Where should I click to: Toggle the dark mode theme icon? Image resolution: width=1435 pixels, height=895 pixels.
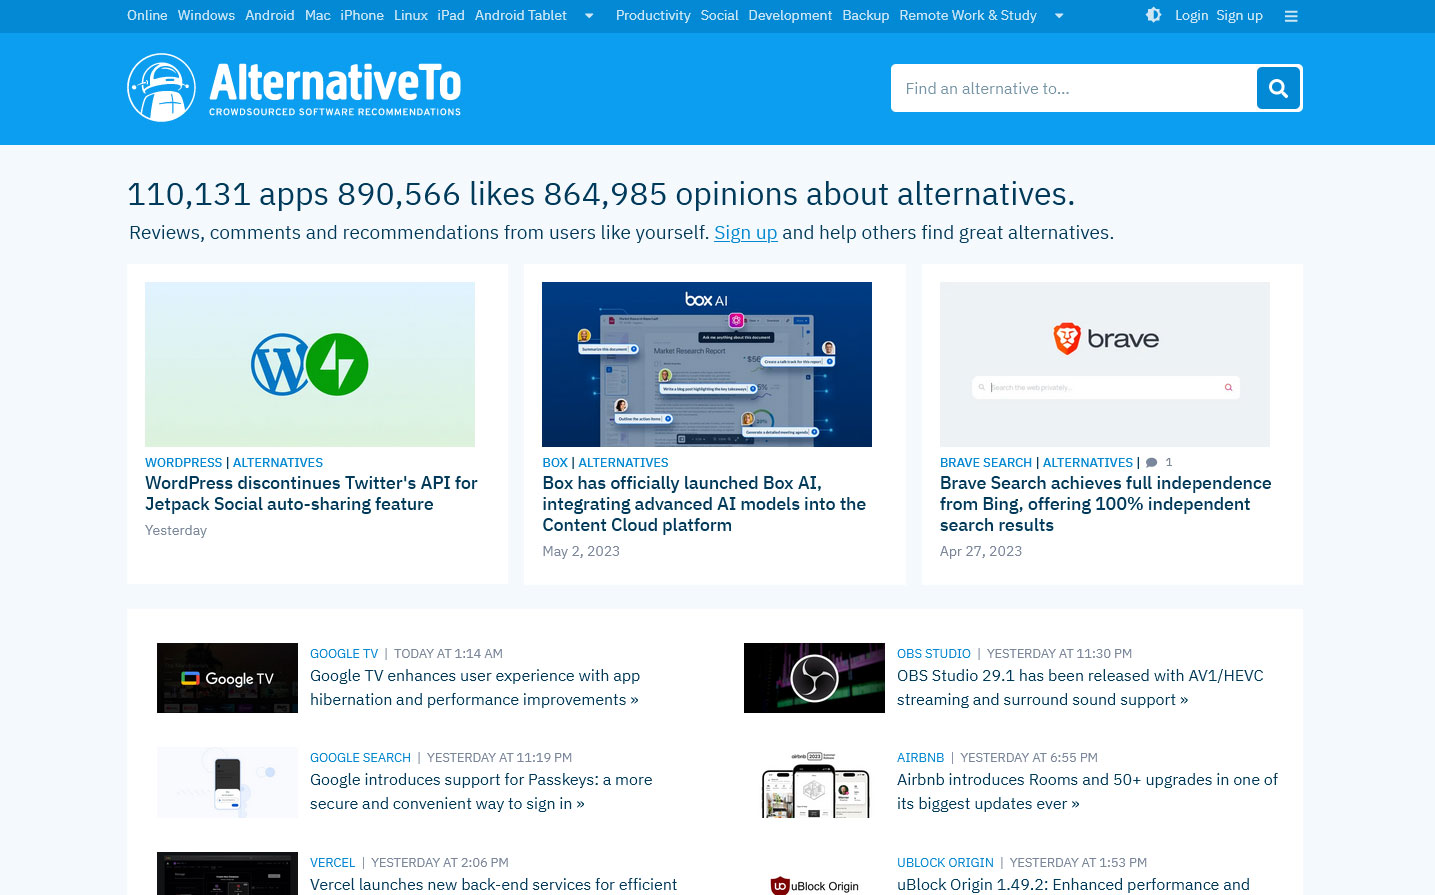(x=1153, y=15)
